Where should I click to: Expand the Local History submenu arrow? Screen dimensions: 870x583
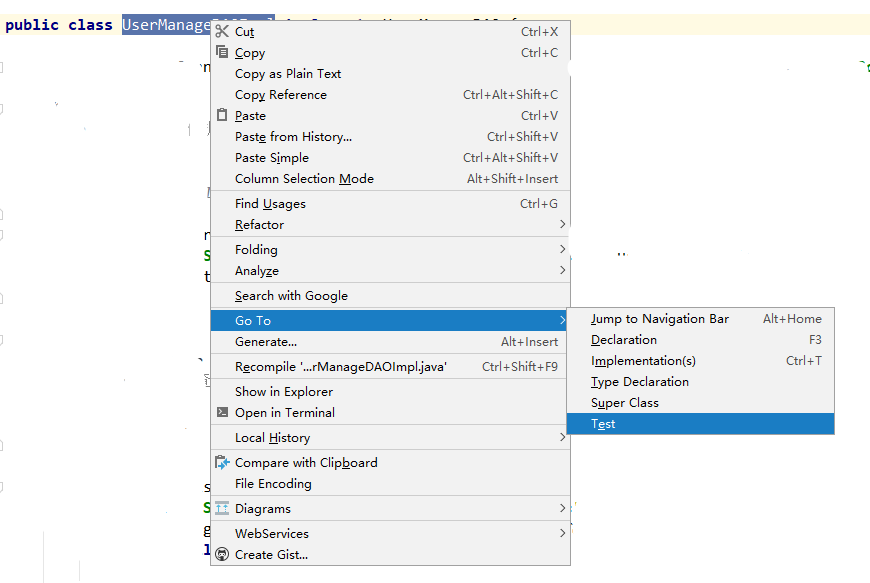562,437
